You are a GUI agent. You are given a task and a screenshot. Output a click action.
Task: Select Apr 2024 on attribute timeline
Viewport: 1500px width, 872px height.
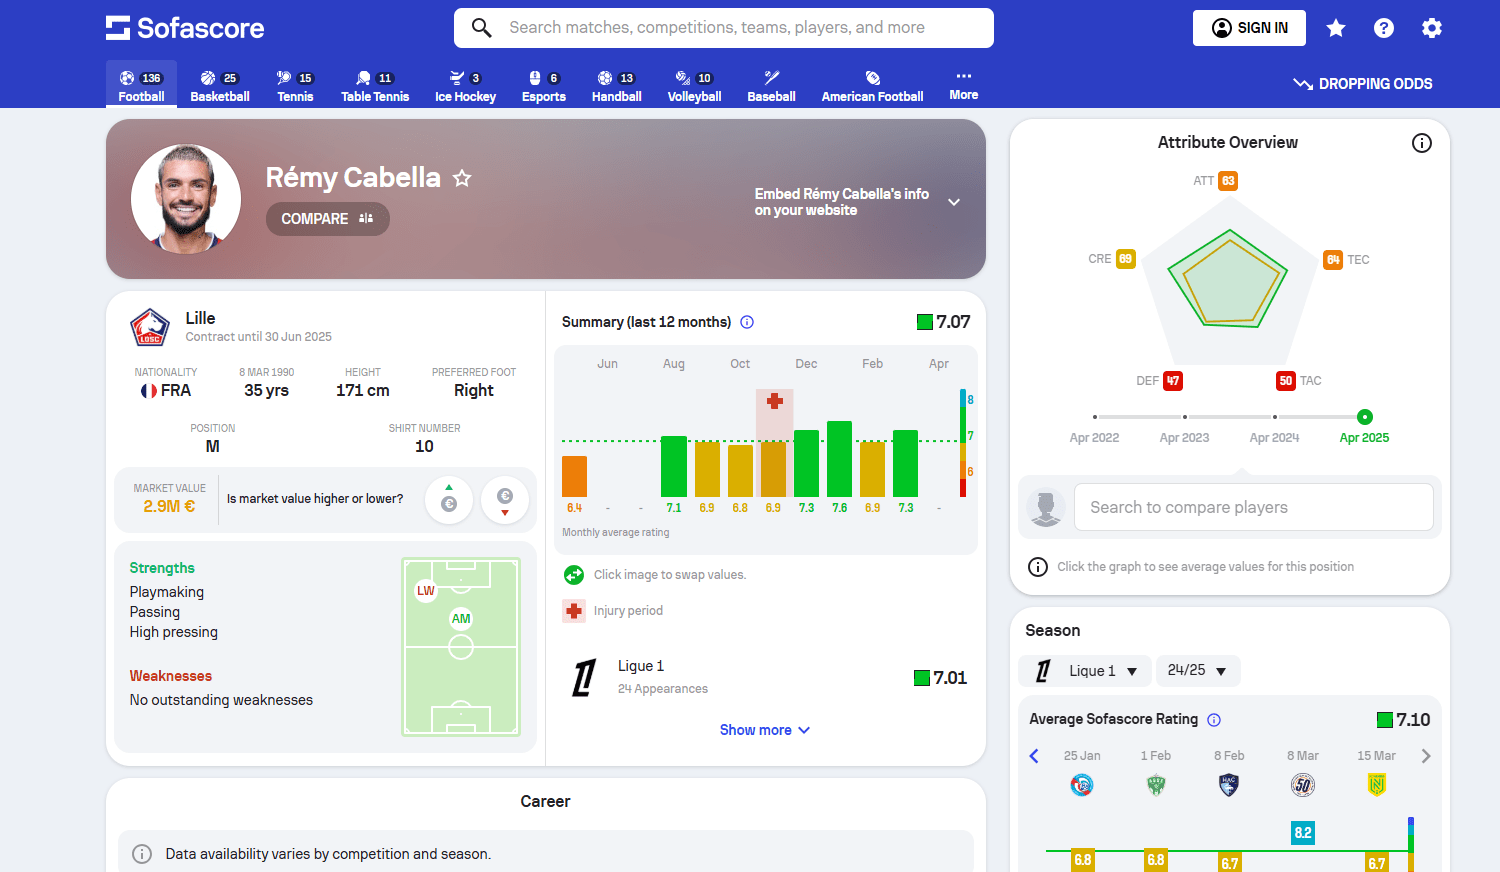coord(1274,417)
